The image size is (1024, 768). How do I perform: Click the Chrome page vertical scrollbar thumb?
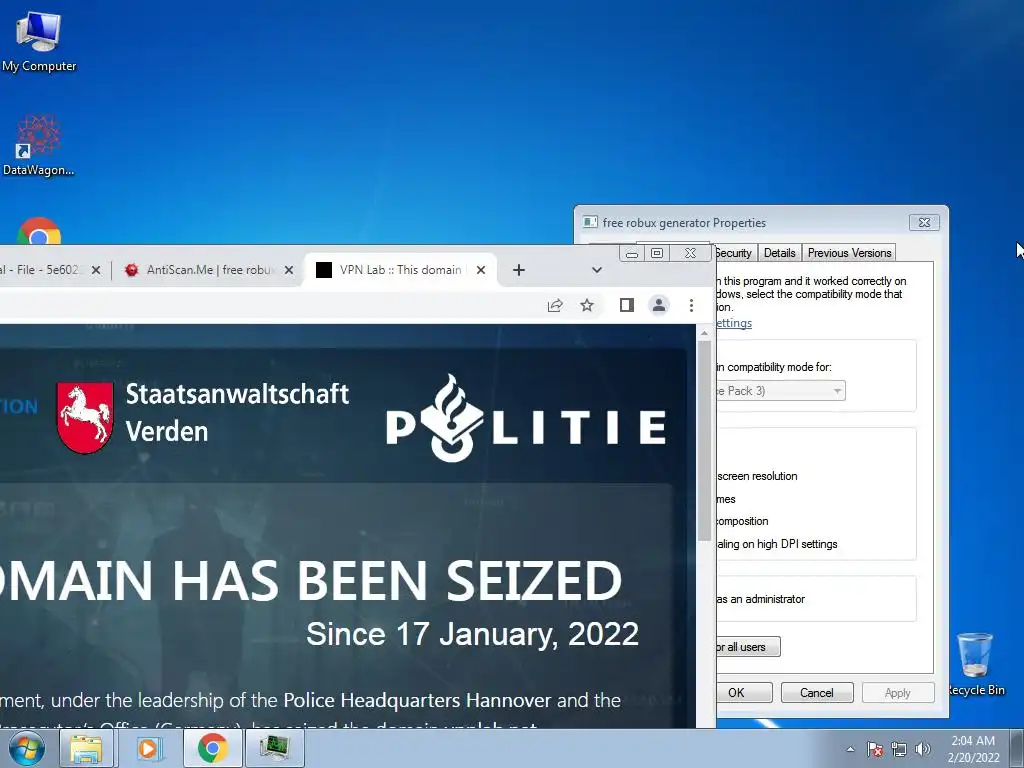click(704, 441)
